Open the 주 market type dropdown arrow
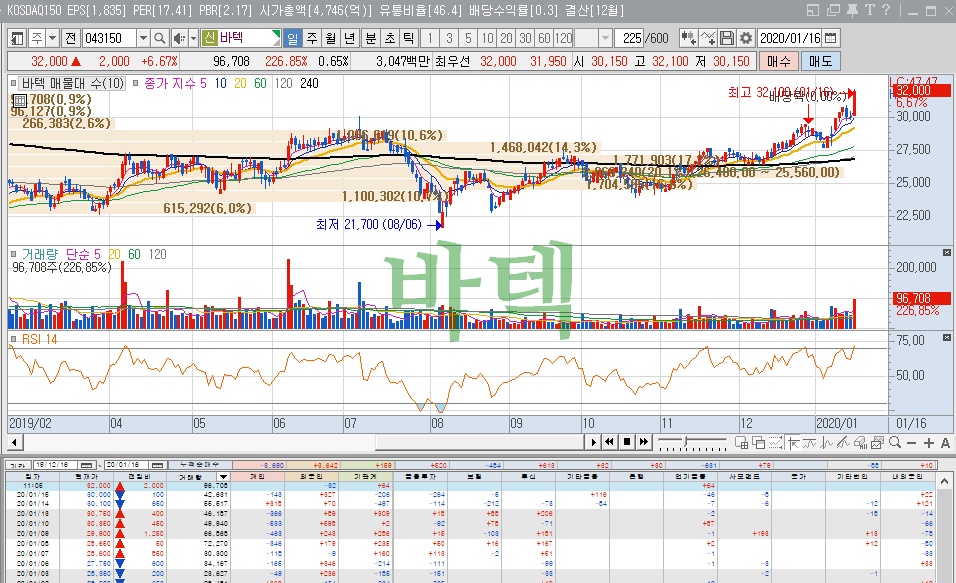This screenshot has width=956, height=583. [x=52, y=38]
